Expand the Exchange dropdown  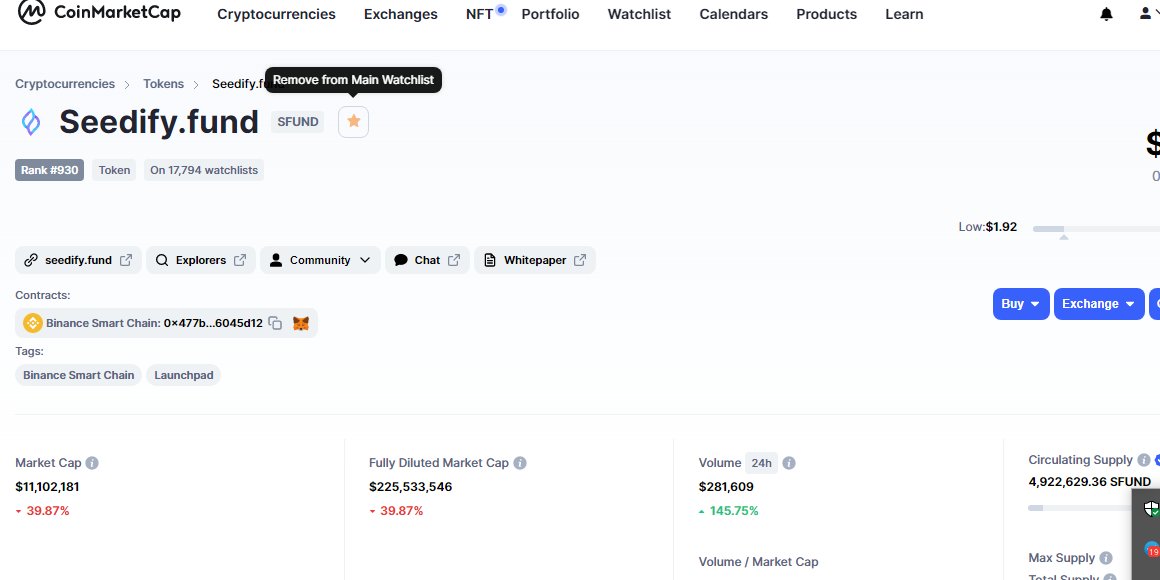[1099, 303]
